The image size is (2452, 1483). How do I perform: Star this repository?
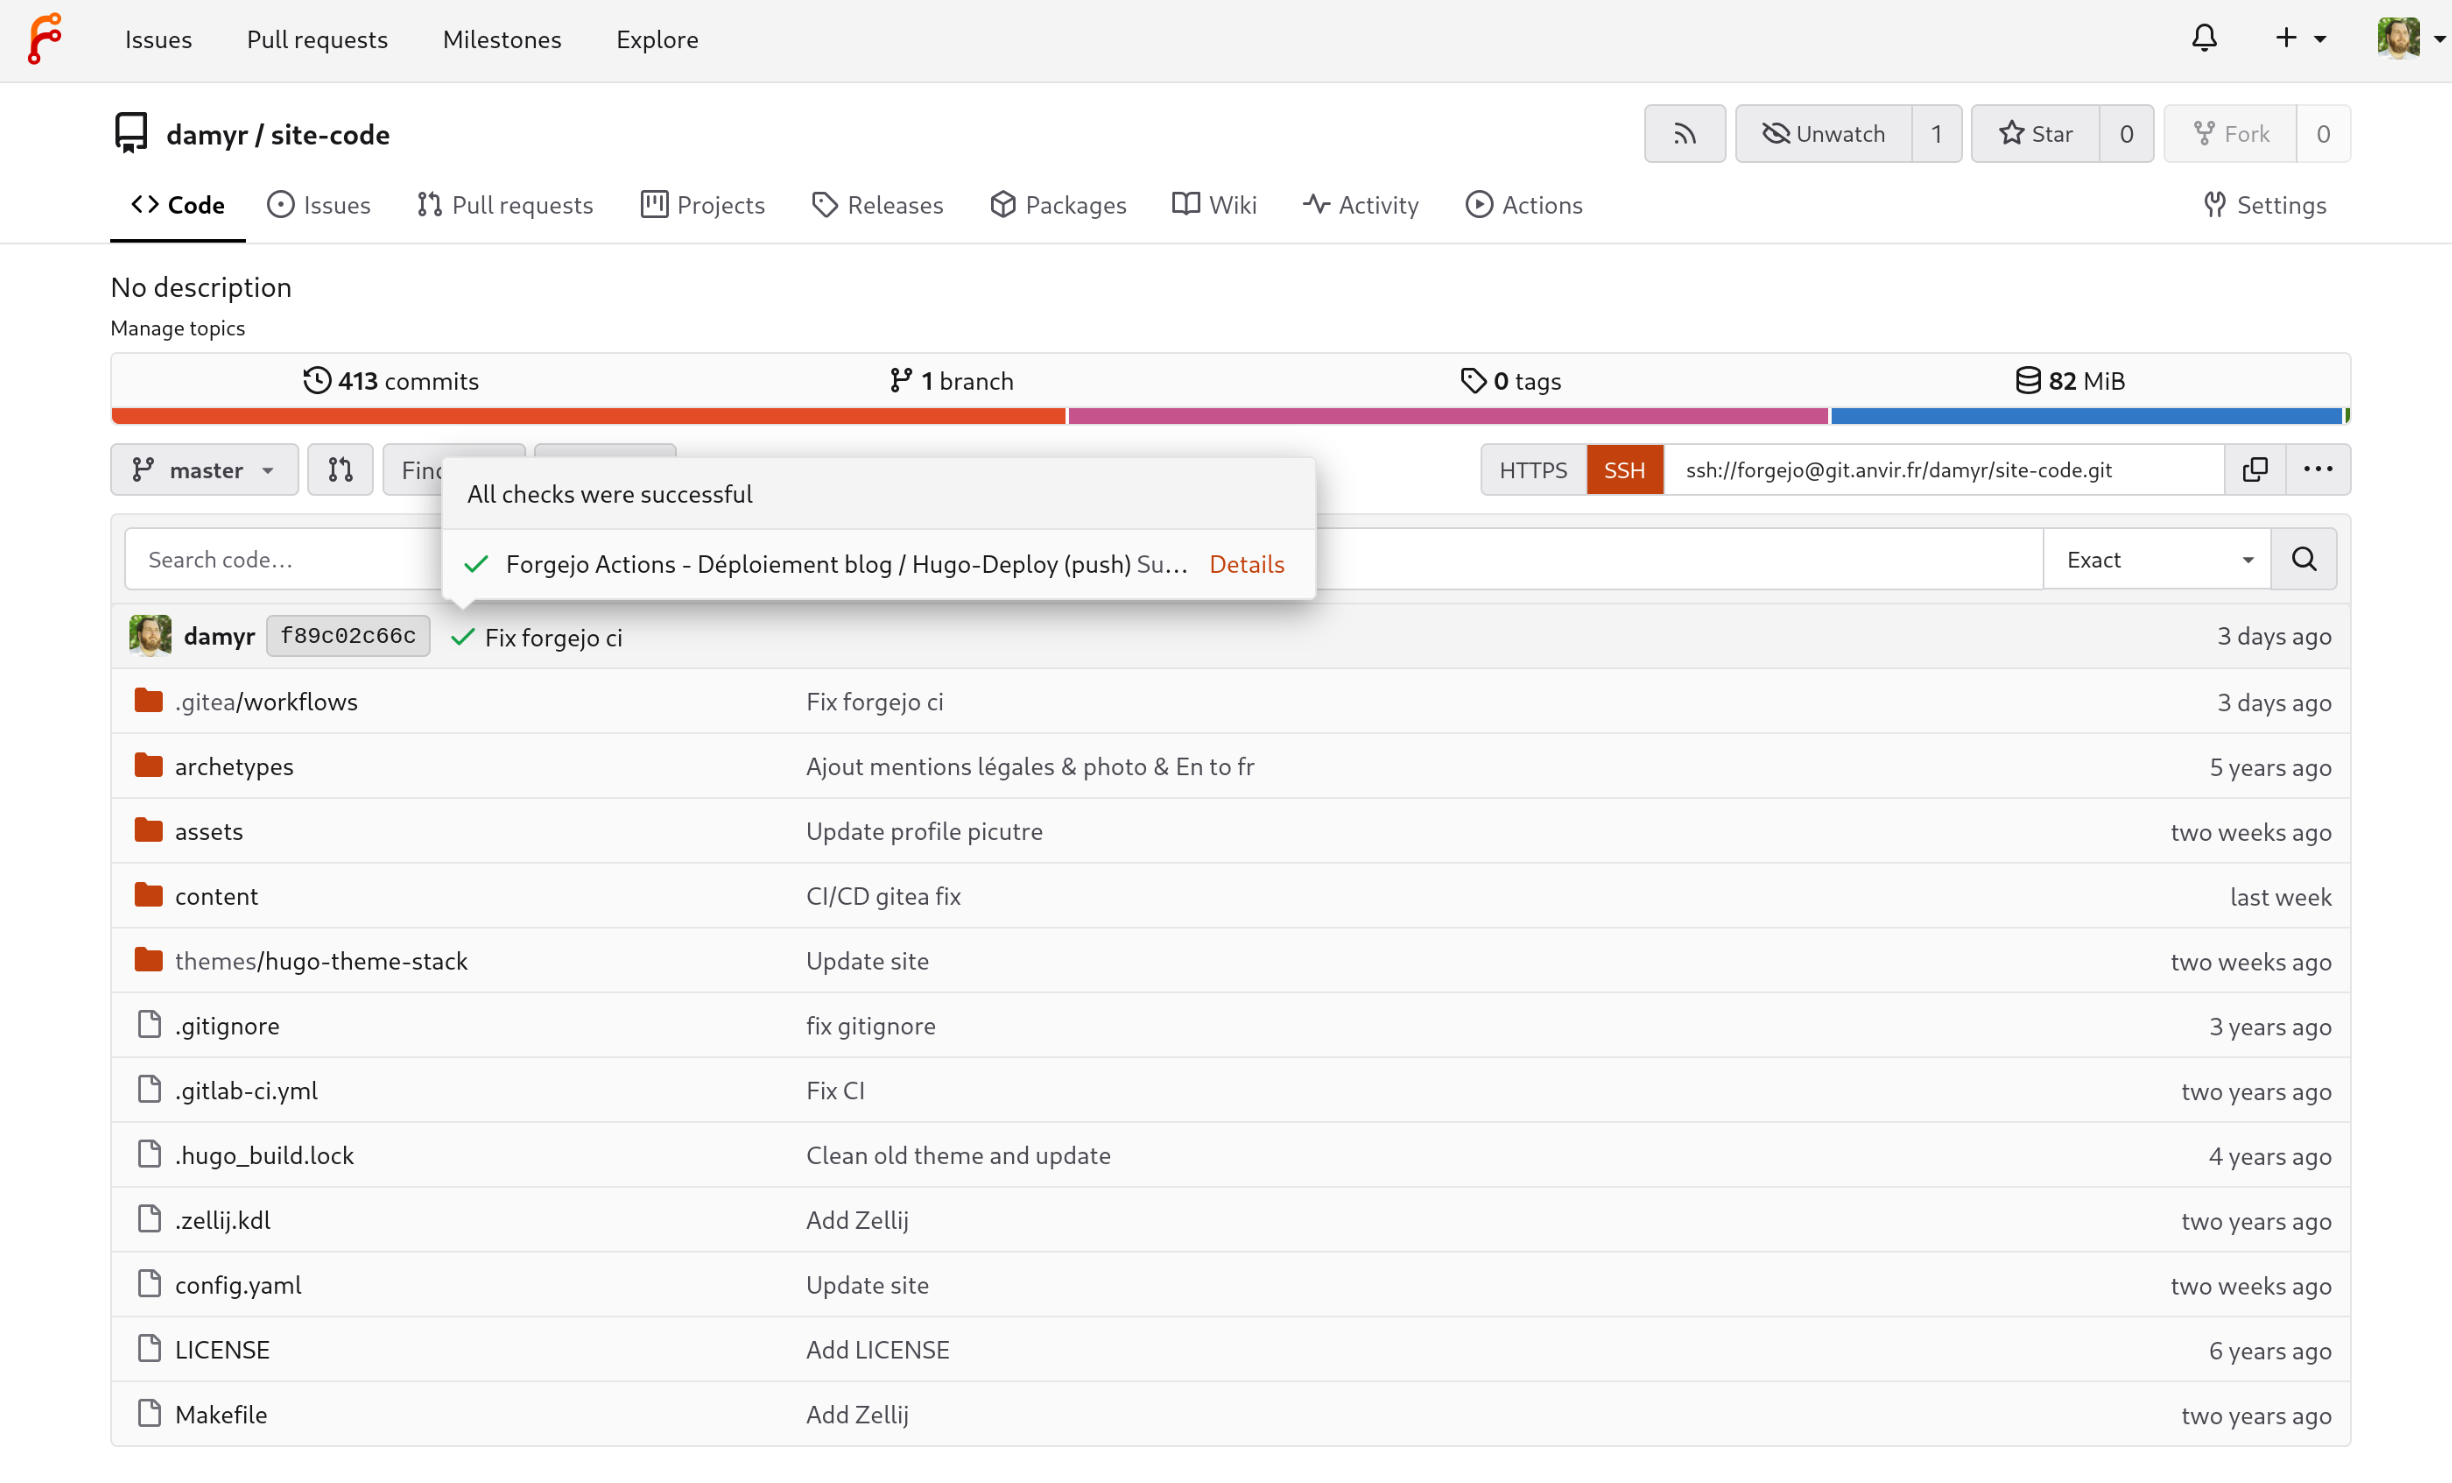pos(2035,134)
